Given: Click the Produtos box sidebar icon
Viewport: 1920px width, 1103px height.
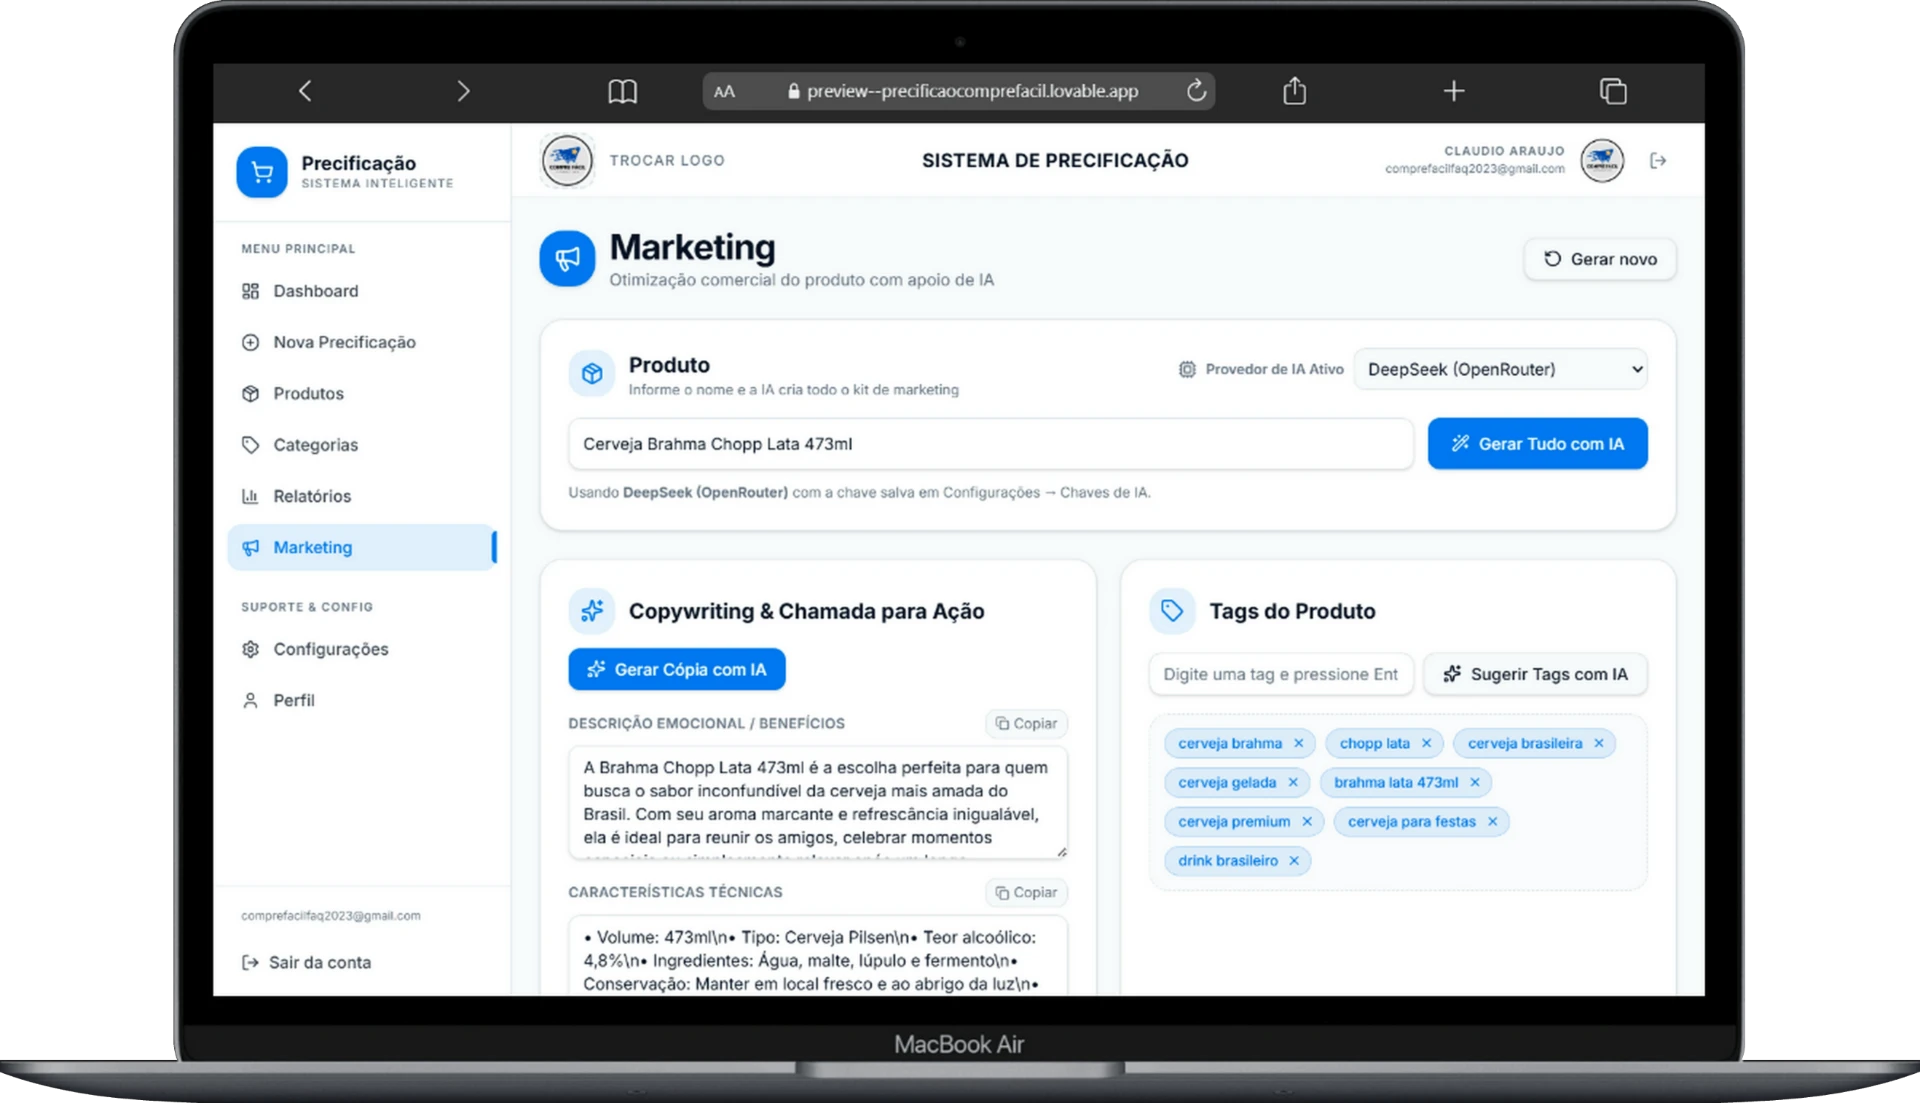Looking at the screenshot, I should point(250,393).
